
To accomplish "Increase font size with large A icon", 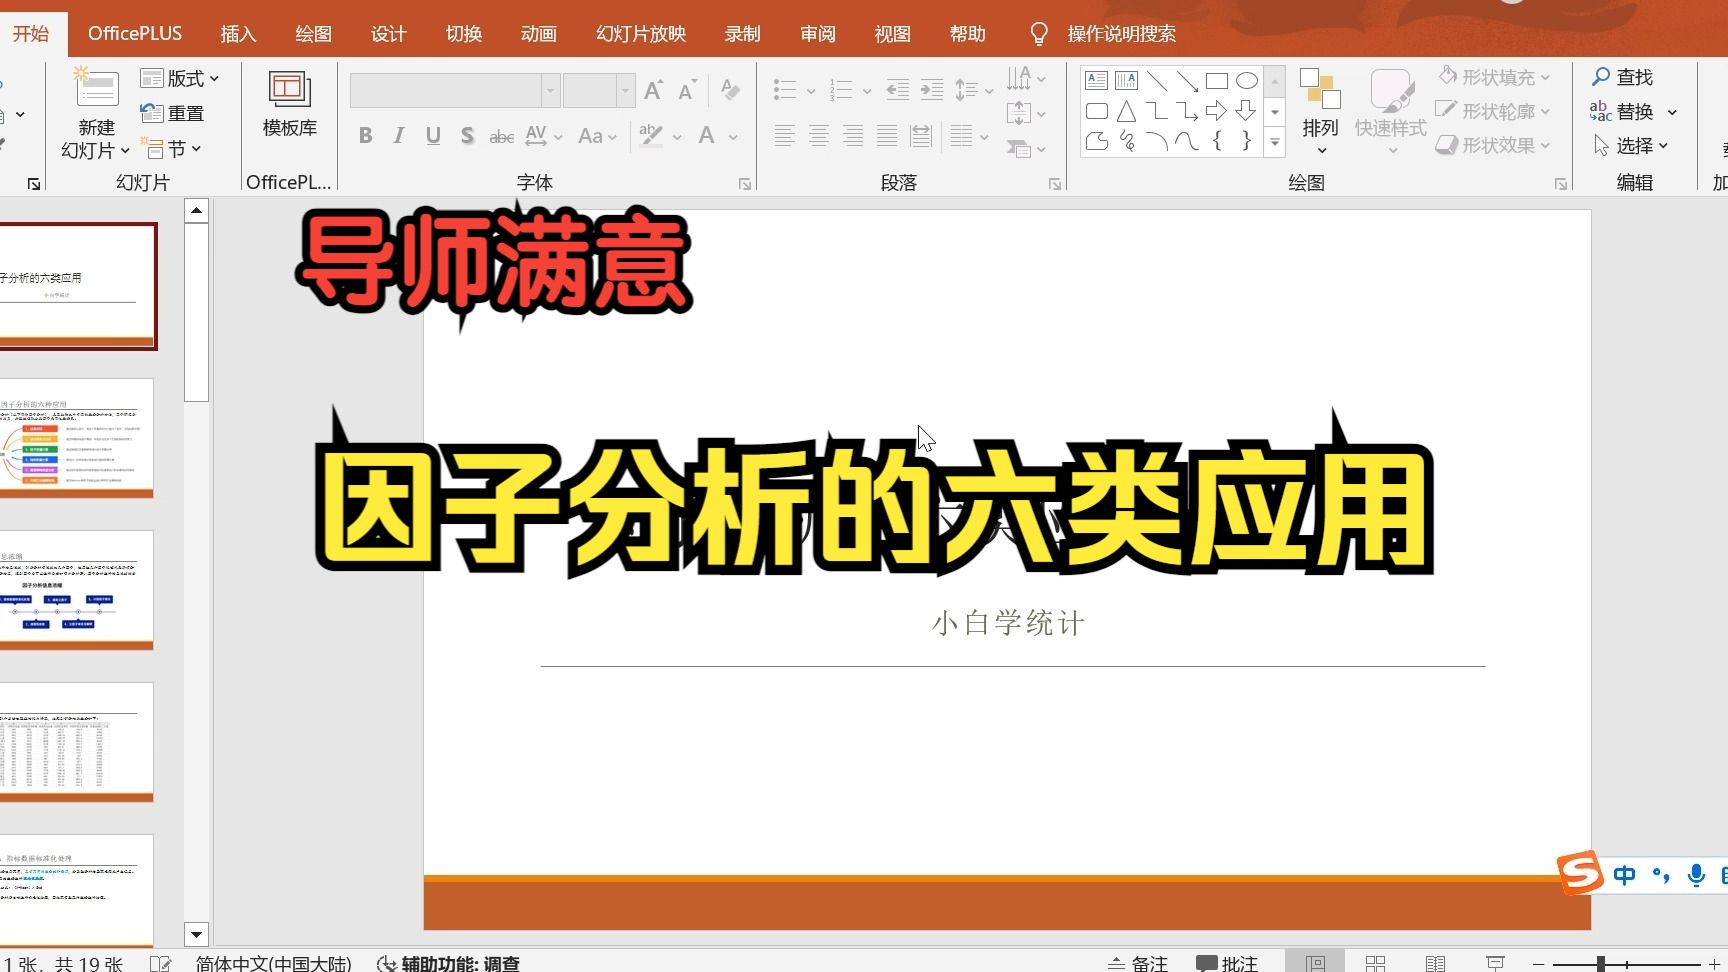I will (x=653, y=91).
